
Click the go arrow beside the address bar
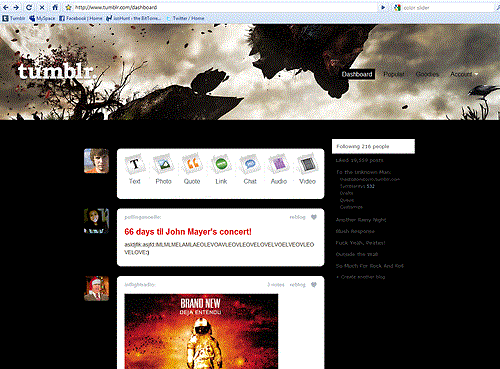[383, 7]
